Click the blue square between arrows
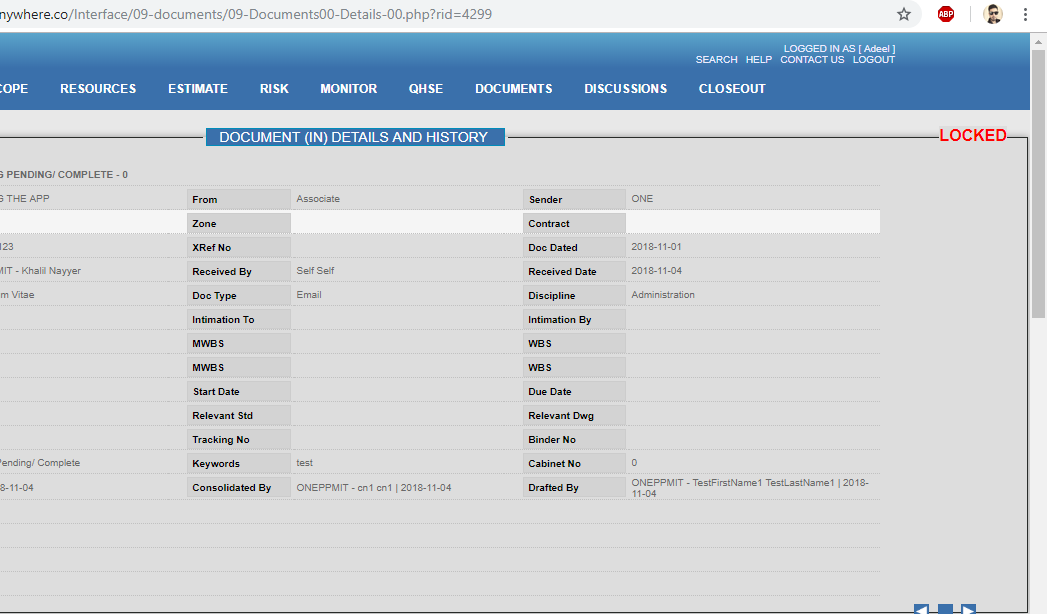Image resolution: width=1047 pixels, height=614 pixels. pos(945,609)
